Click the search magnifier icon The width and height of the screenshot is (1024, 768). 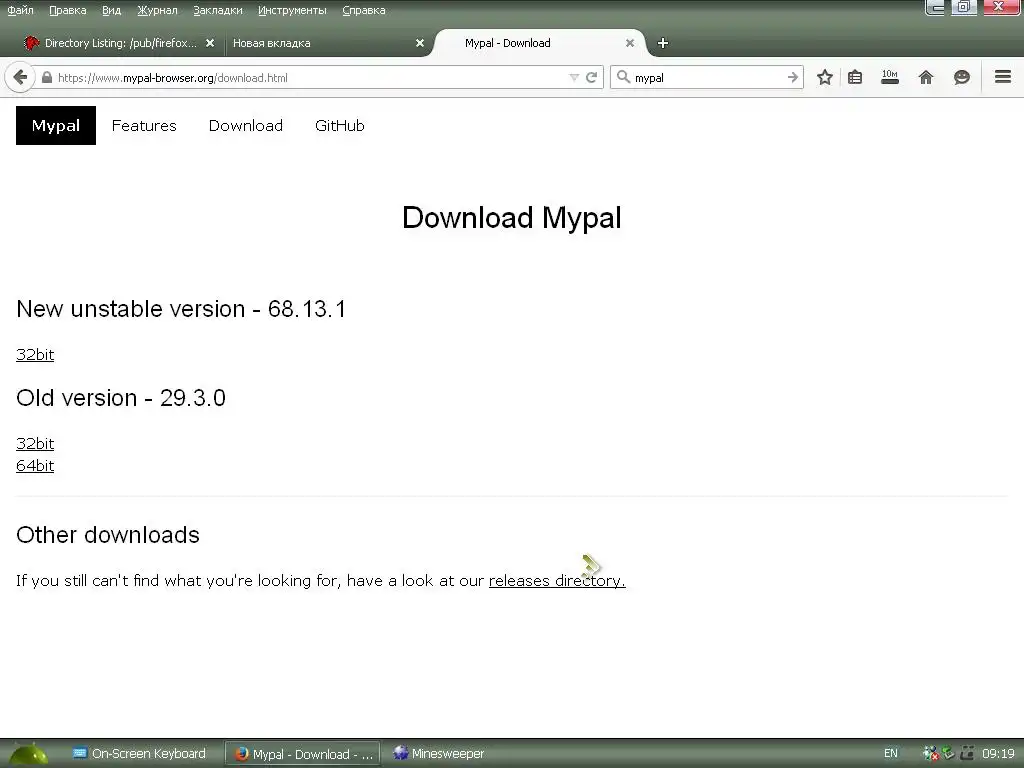[623, 77]
